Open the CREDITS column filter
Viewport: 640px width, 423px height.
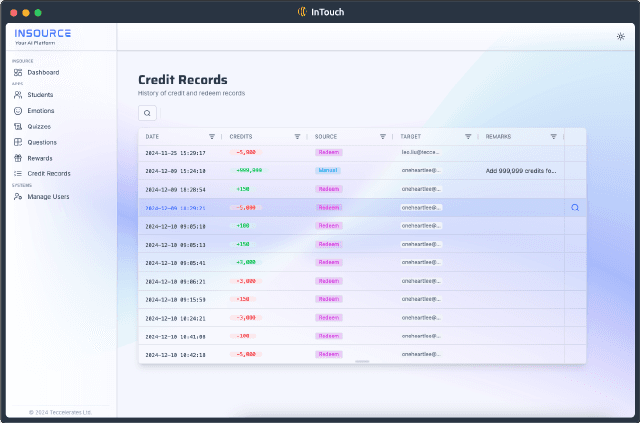pyautogui.click(x=297, y=136)
